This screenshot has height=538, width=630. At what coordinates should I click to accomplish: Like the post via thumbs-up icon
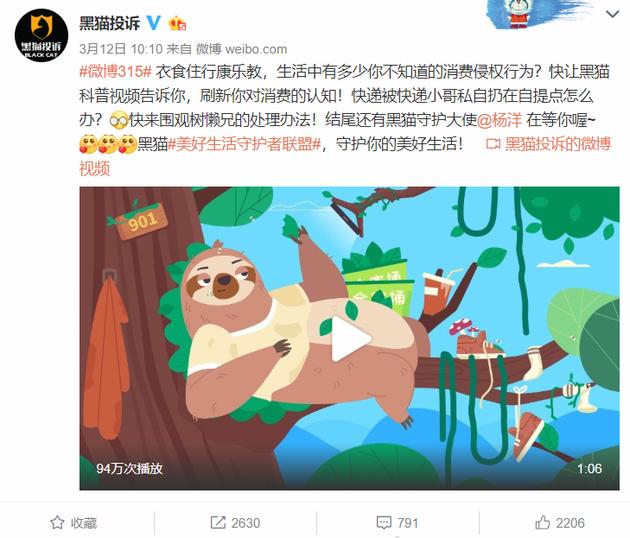[542, 523]
